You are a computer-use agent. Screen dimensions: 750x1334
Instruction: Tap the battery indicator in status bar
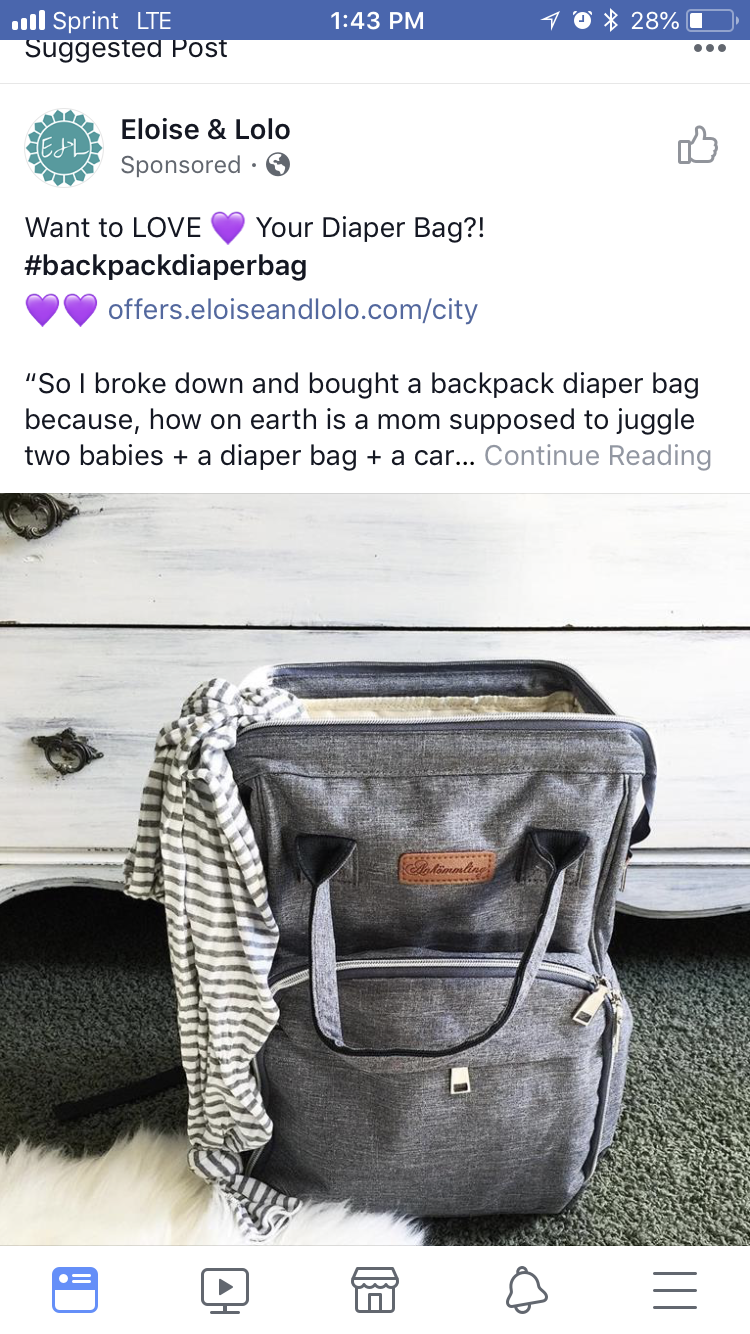710,20
